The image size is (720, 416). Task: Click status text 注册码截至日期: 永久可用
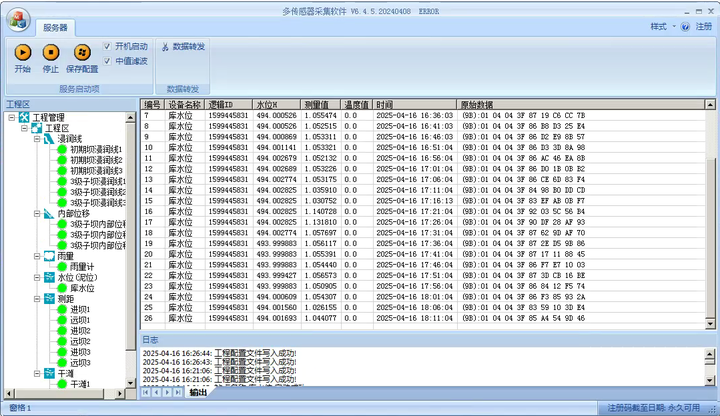[x=653, y=408]
